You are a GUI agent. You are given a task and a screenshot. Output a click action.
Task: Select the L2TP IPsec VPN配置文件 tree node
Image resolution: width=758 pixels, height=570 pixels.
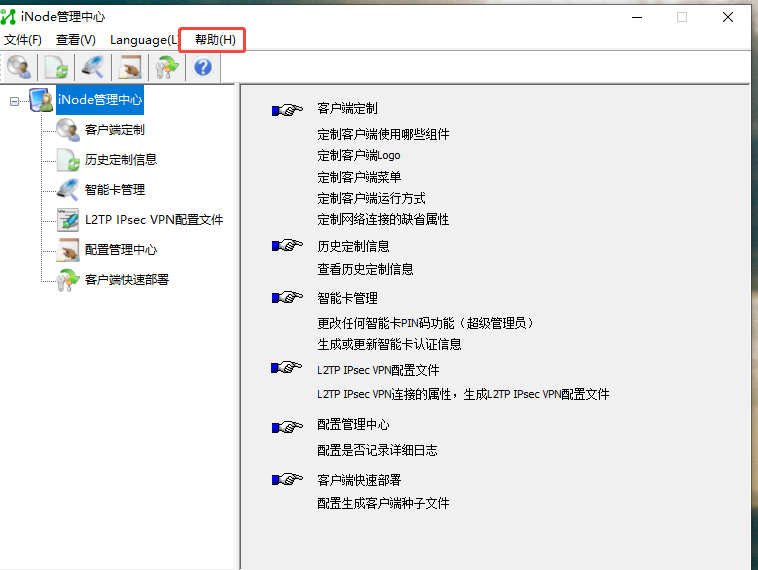[153, 220]
